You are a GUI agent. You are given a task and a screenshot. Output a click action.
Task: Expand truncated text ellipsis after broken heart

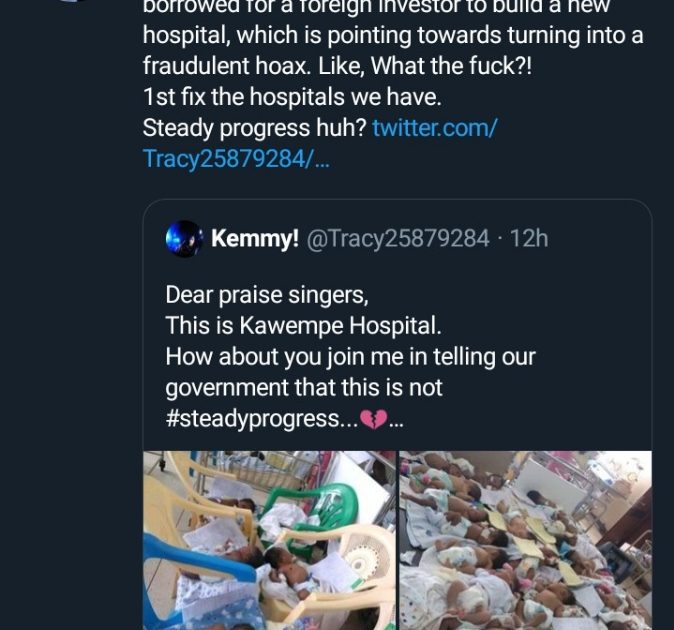[396, 420]
